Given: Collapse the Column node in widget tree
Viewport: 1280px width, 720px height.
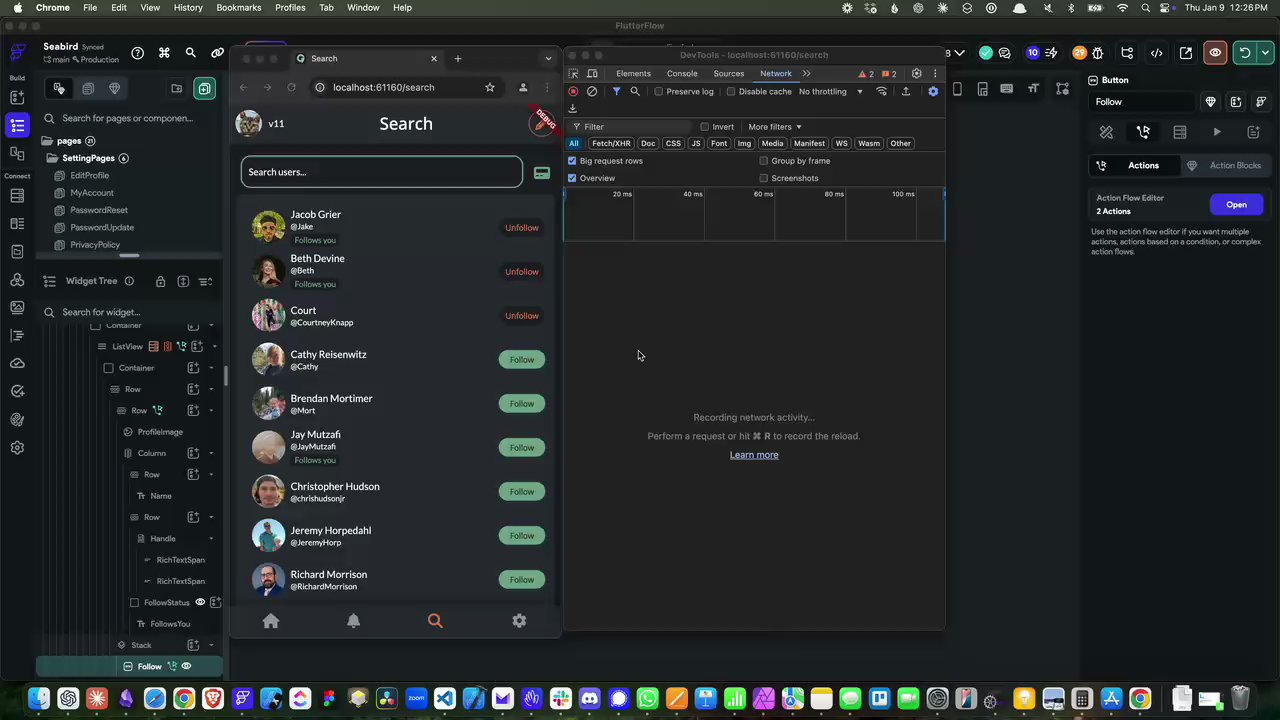Looking at the screenshot, I should click(x=211, y=453).
